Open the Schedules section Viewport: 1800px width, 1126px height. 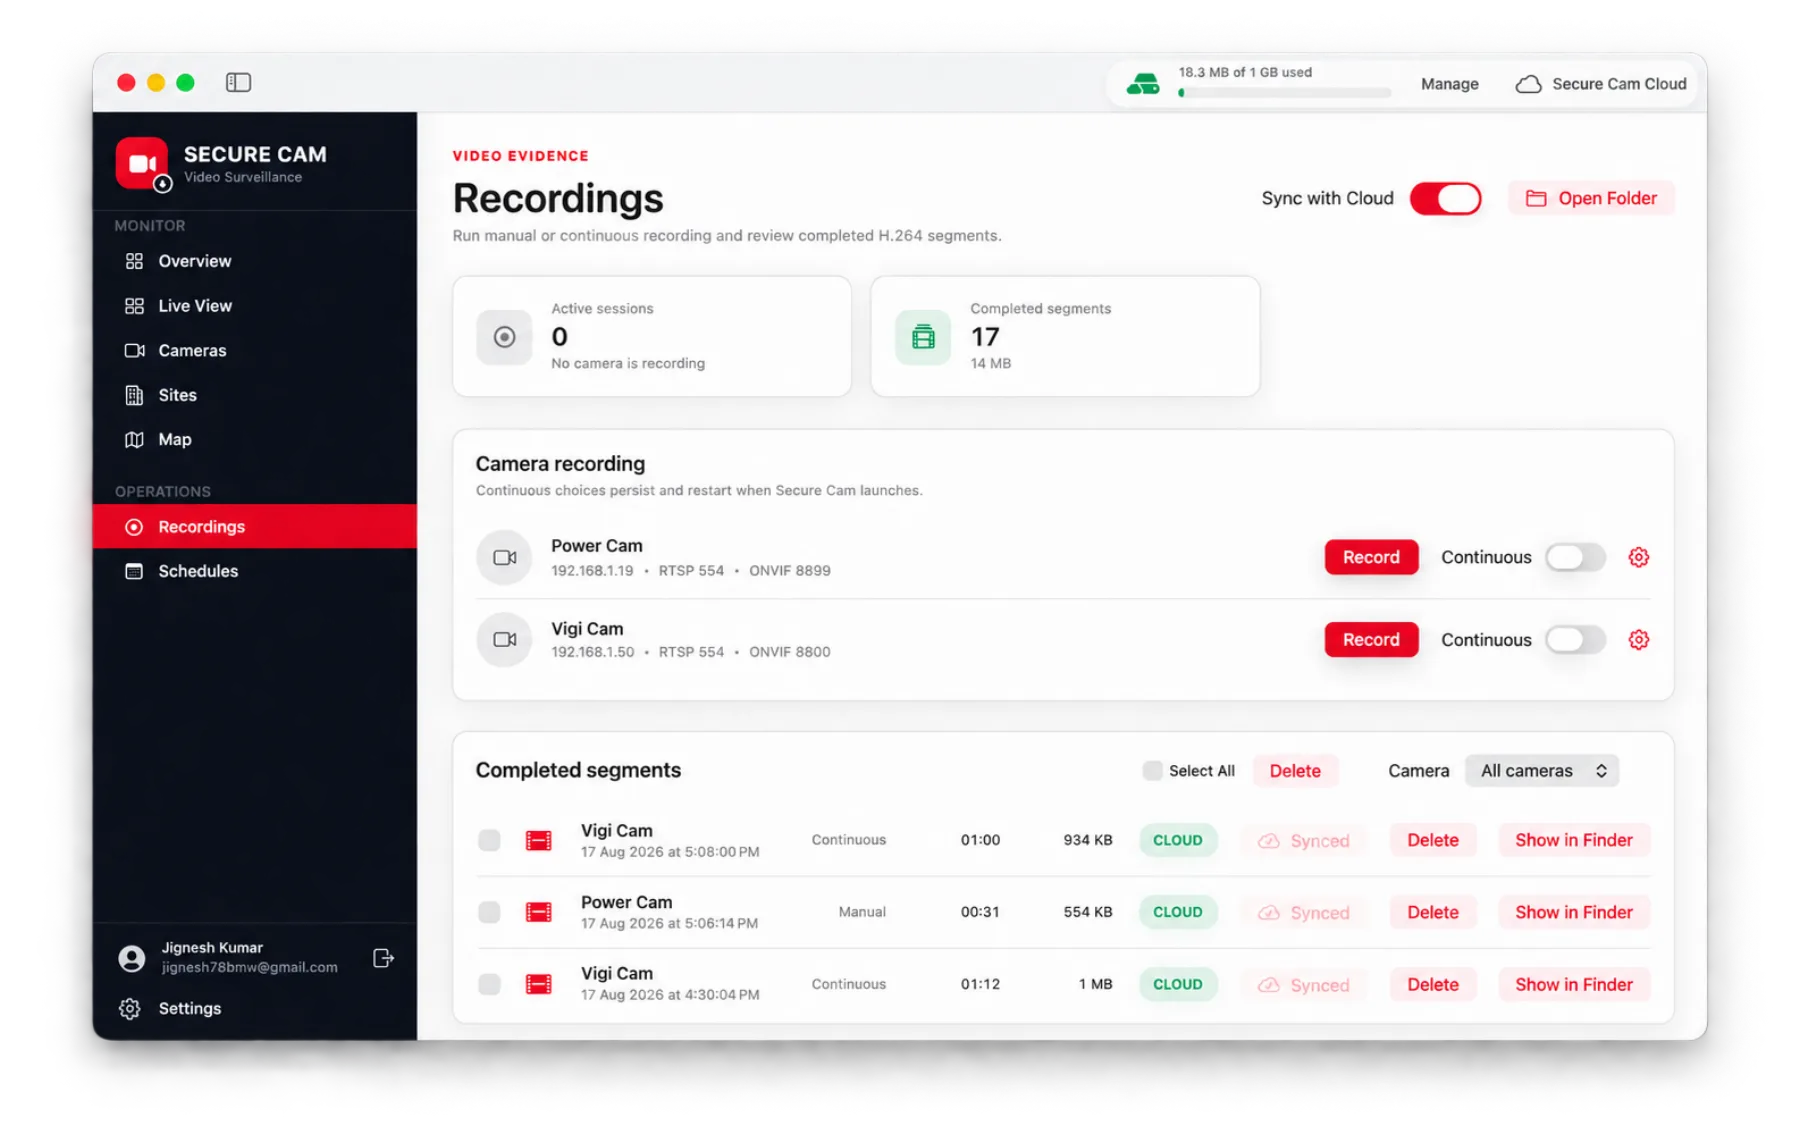click(255, 571)
